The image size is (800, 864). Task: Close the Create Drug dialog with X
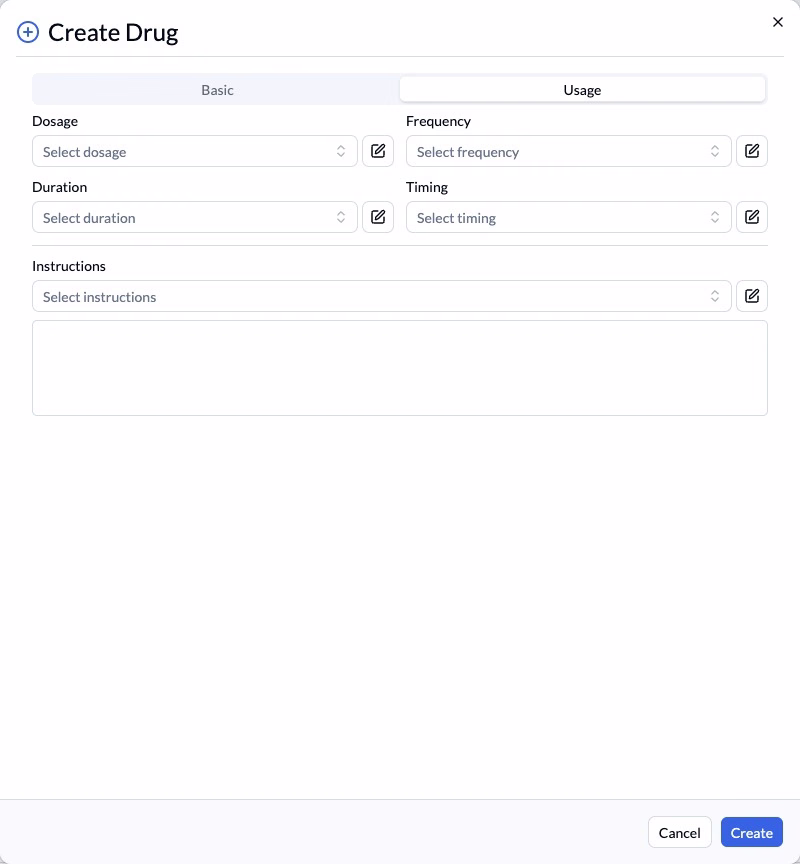click(777, 22)
